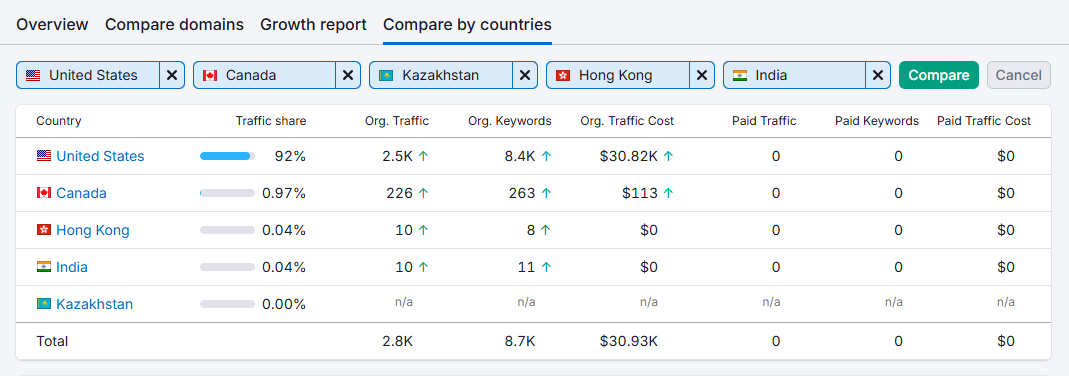Click the Country column header
This screenshot has height=376, width=1069.
tap(59, 121)
